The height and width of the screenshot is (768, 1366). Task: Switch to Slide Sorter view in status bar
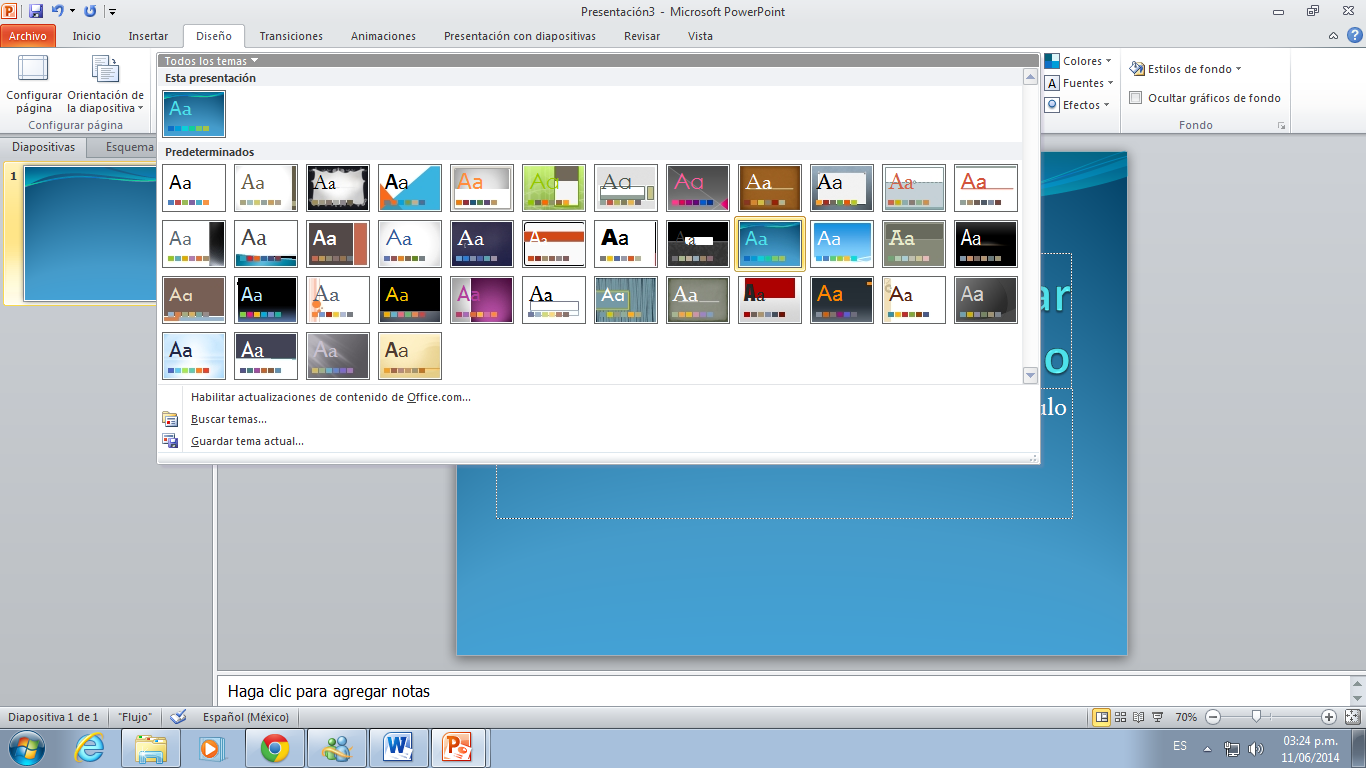(x=1121, y=717)
